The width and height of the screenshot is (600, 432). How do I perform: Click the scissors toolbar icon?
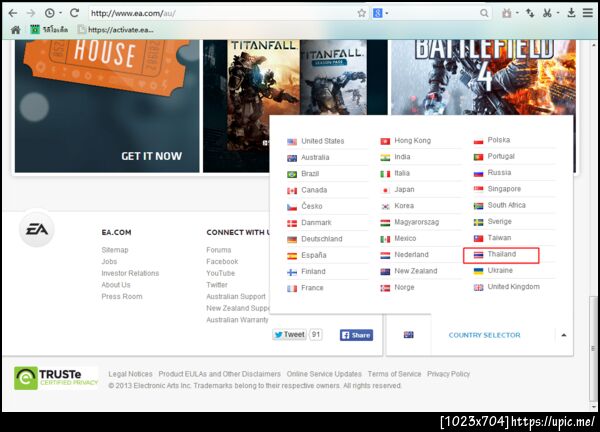pos(547,13)
